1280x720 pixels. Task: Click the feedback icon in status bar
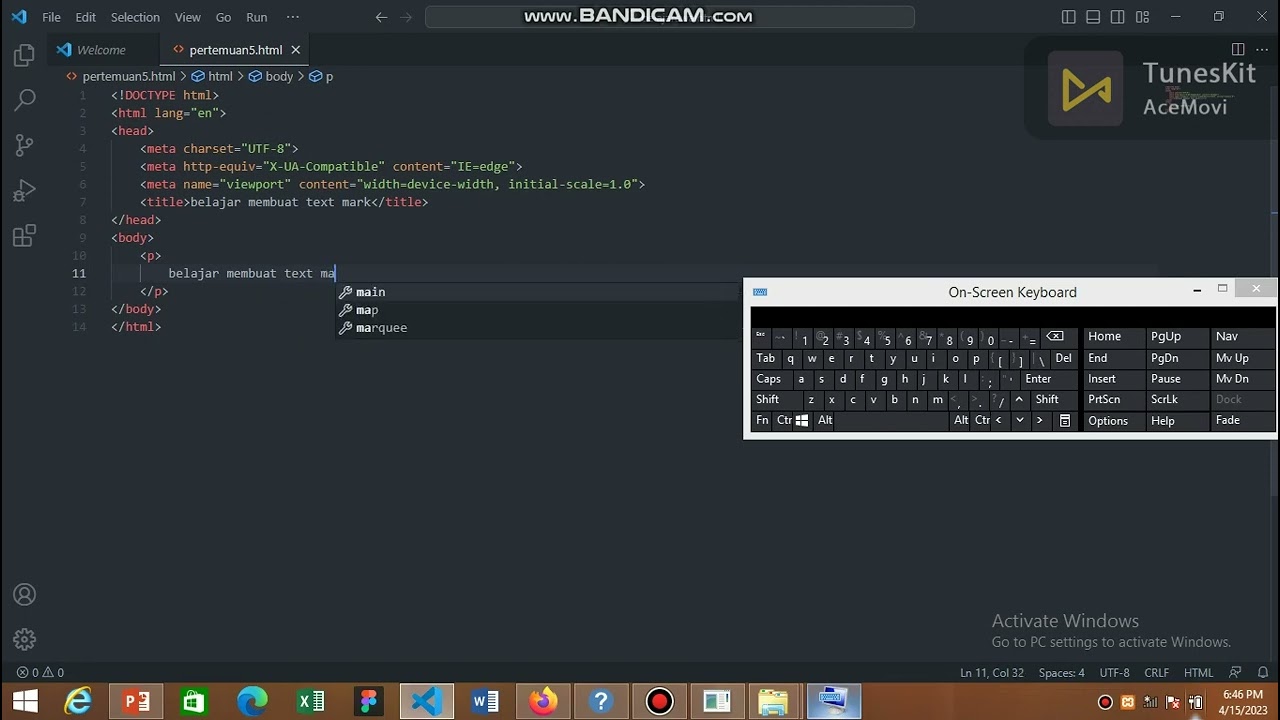pyautogui.click(x=1236, y=673)
